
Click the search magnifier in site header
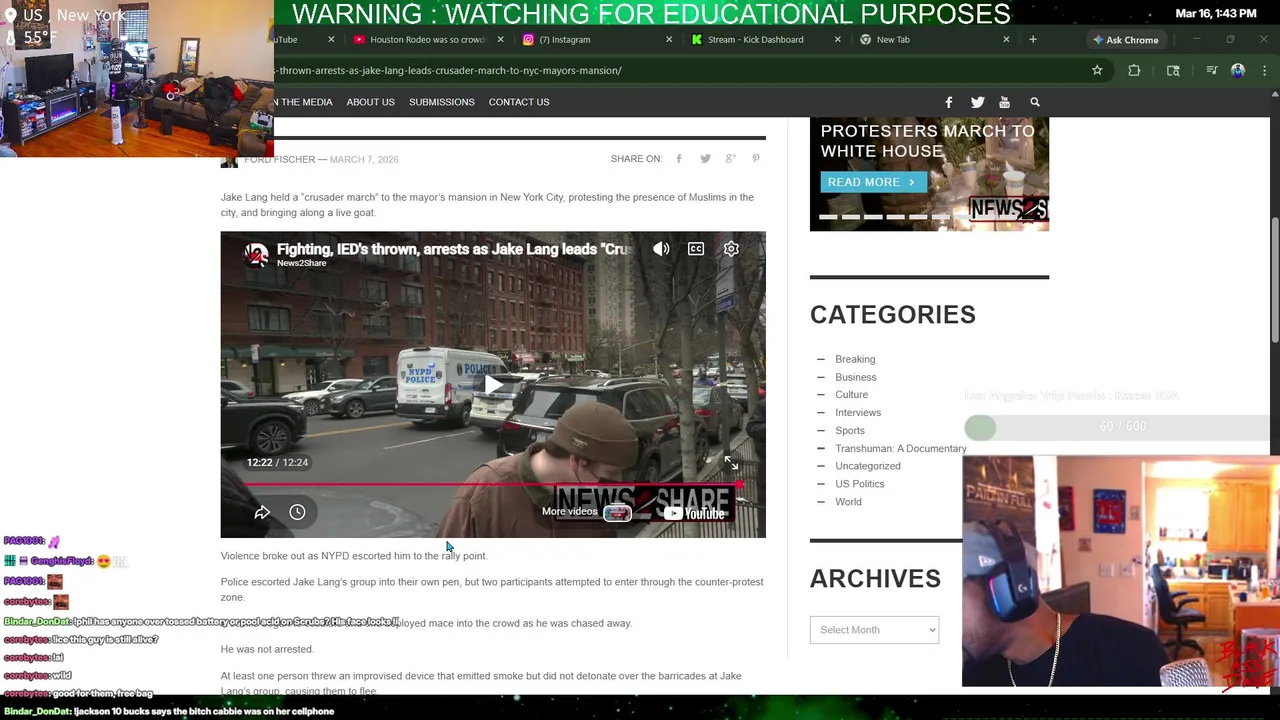(x=1035, y=102)
